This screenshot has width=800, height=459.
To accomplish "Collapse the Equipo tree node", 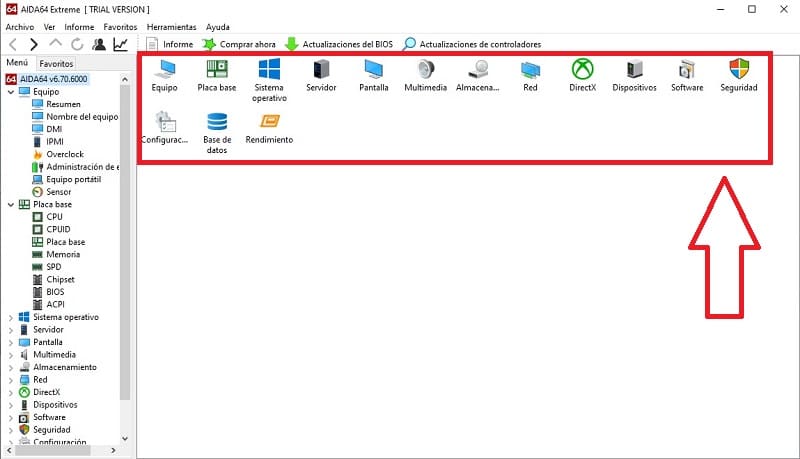I will pos(11,92).
